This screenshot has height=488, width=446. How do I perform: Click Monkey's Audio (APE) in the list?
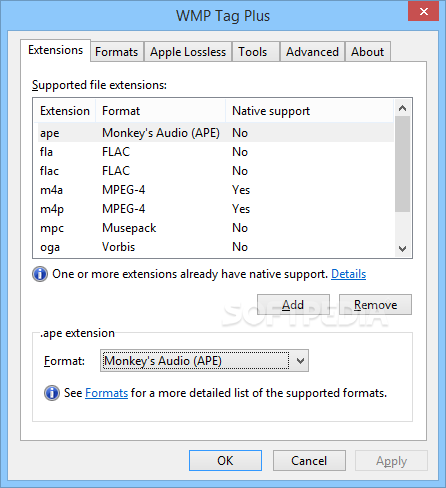161,133
